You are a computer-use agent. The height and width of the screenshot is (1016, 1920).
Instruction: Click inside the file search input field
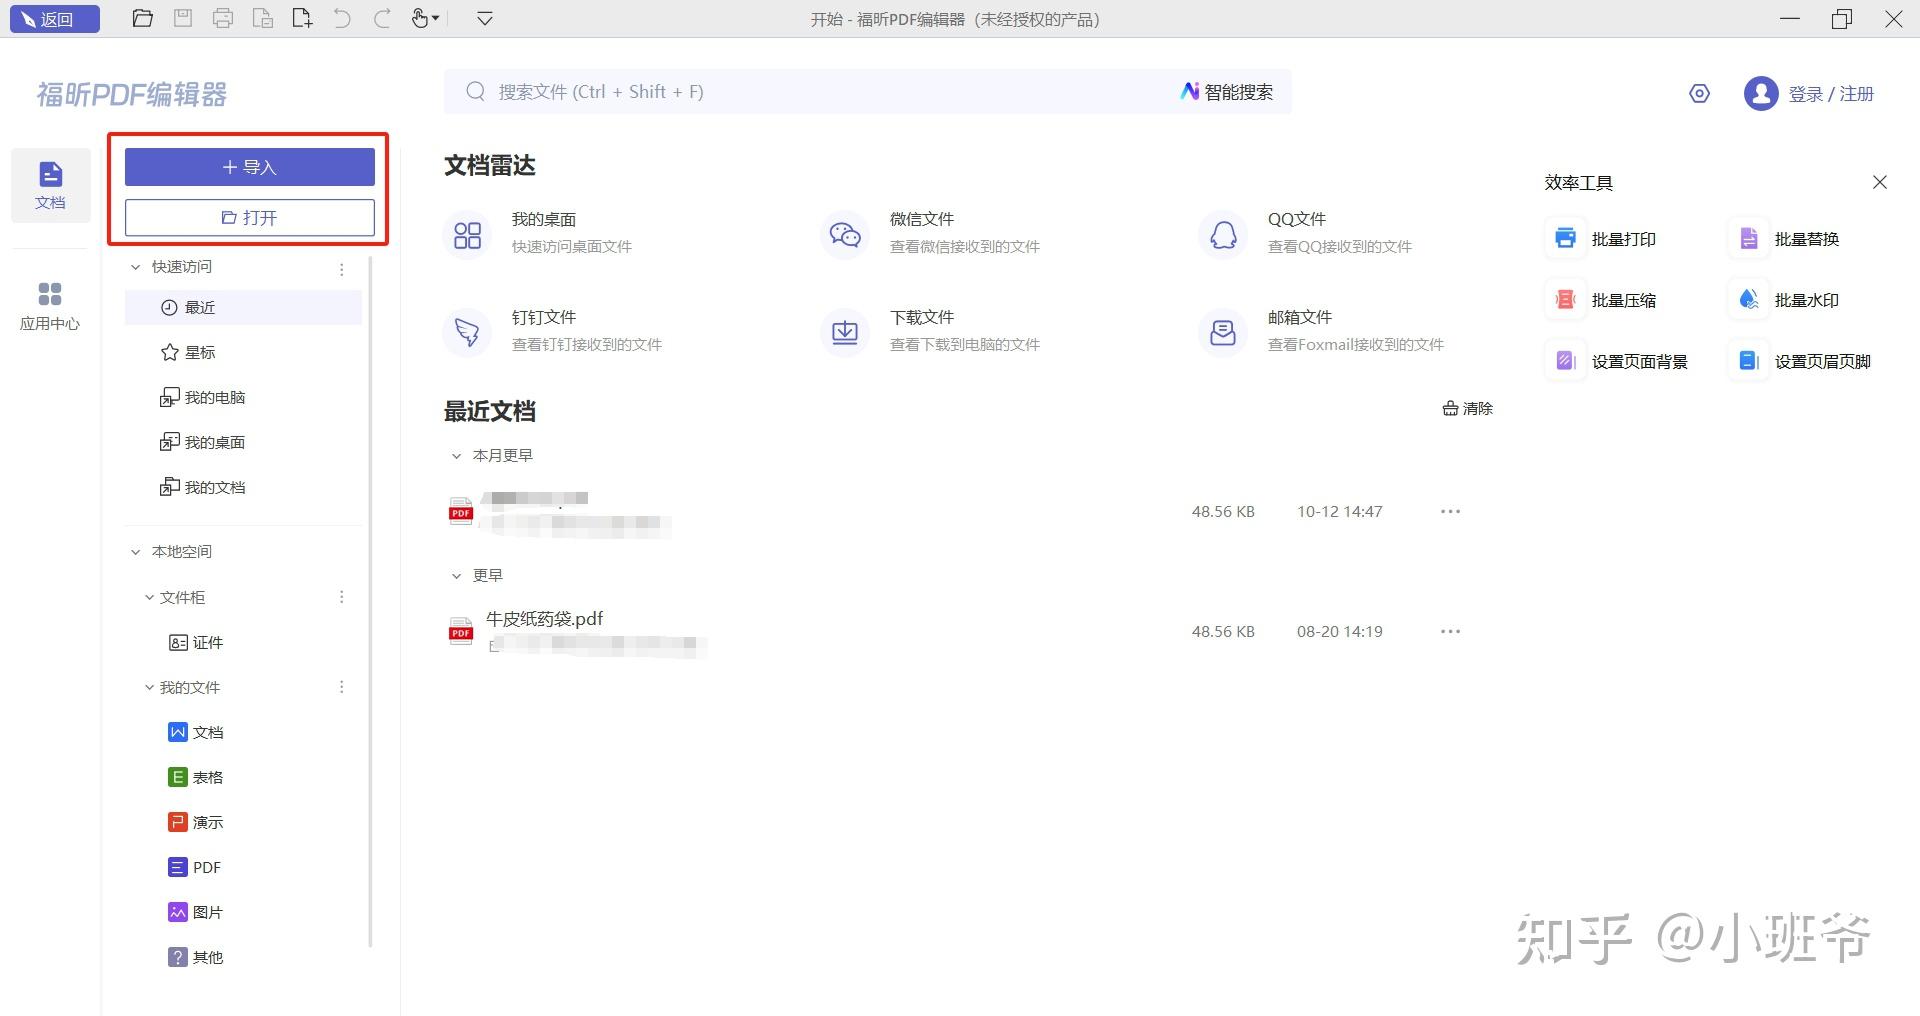tap(800, 91)
